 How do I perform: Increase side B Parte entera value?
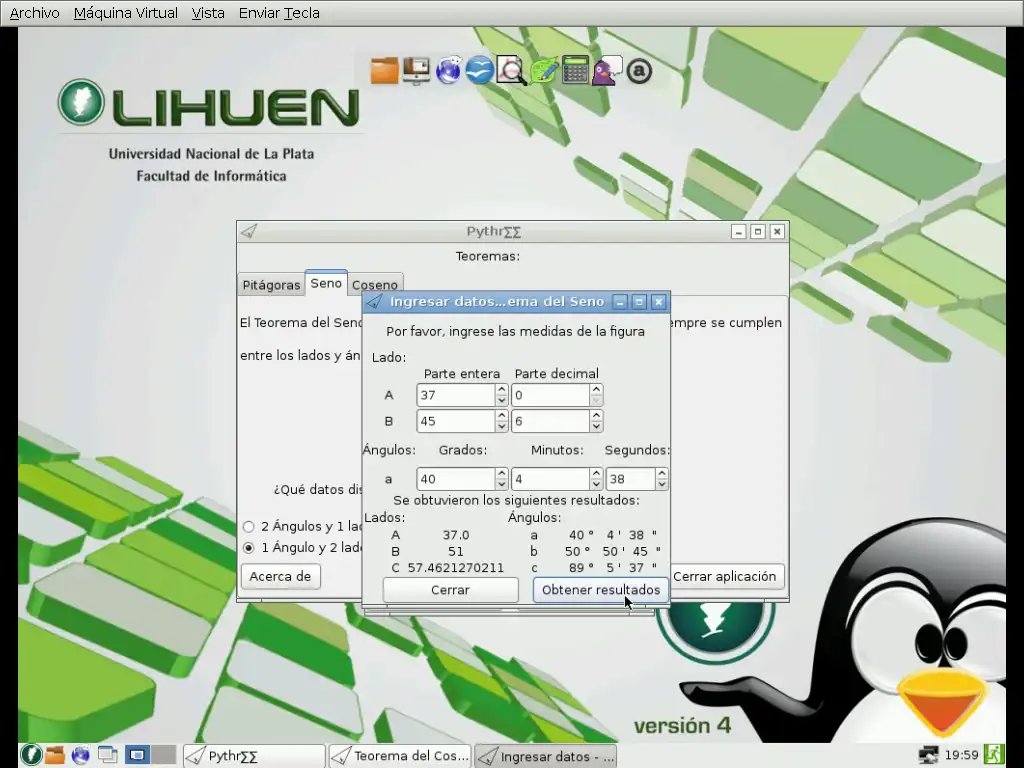tap(502, 415)
